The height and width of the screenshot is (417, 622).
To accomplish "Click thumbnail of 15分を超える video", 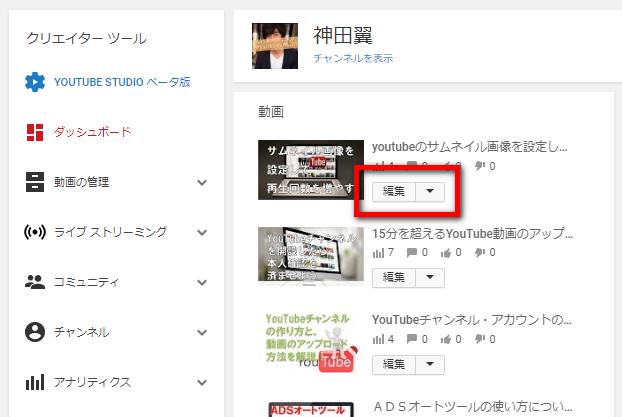I will [311, 256].
